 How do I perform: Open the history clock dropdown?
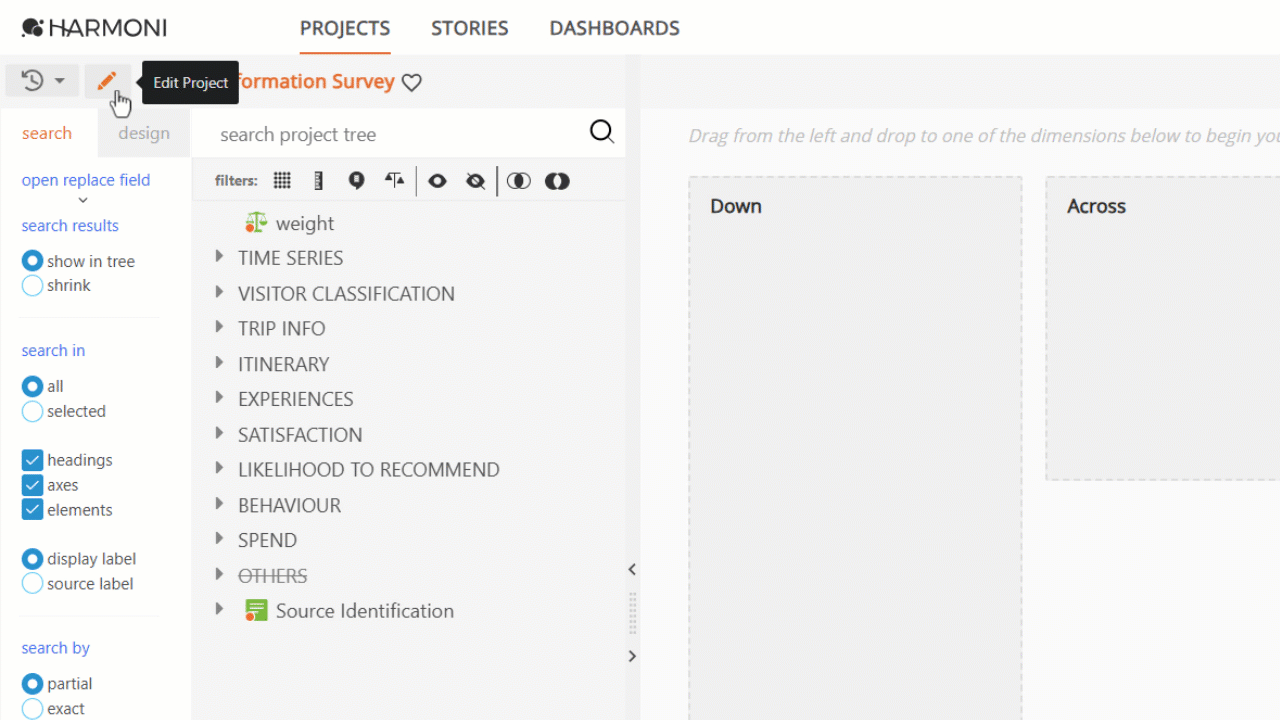tap(42, 81)
